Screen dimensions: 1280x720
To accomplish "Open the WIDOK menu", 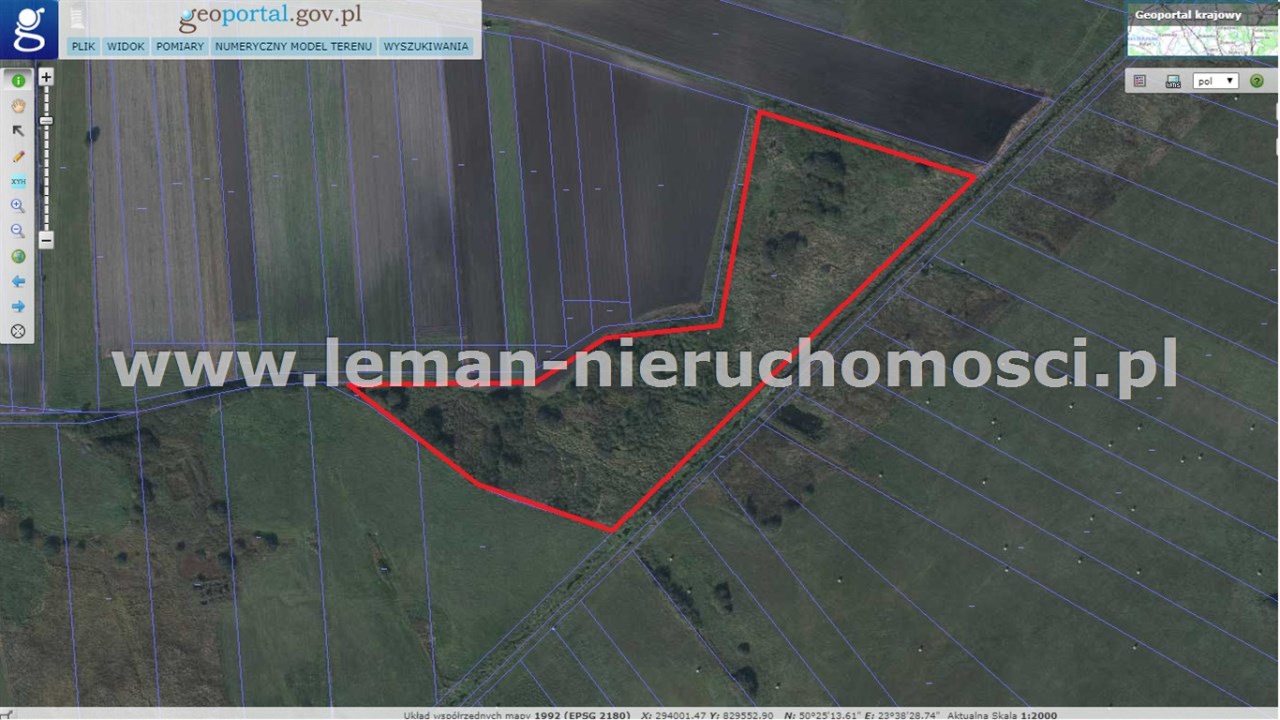I will tap(126, 46).
